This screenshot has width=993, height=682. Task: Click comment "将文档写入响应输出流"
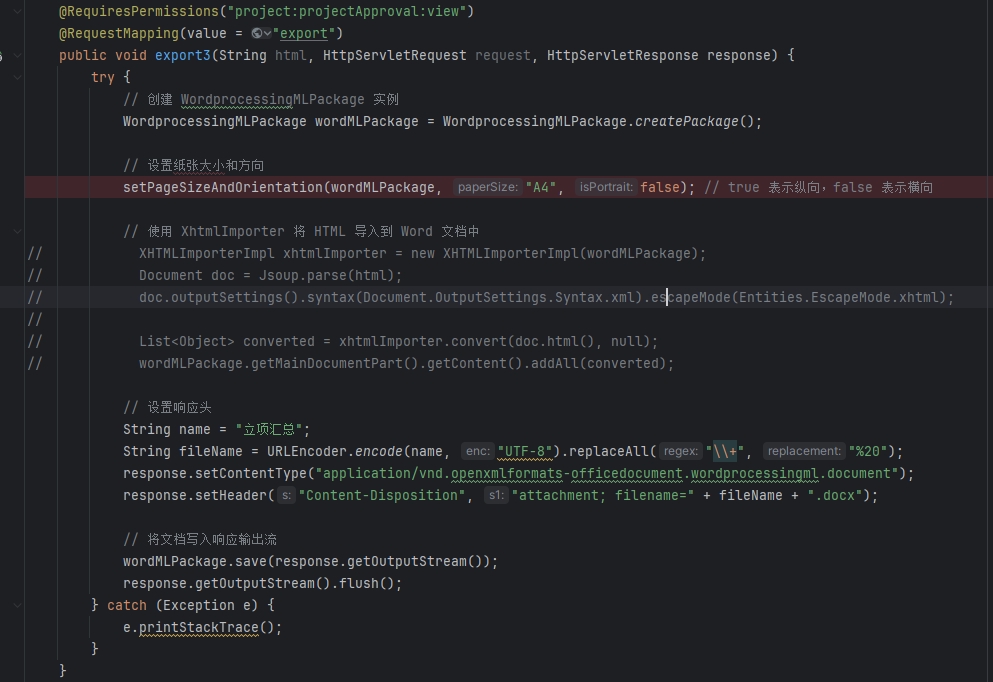click(200, 540)
